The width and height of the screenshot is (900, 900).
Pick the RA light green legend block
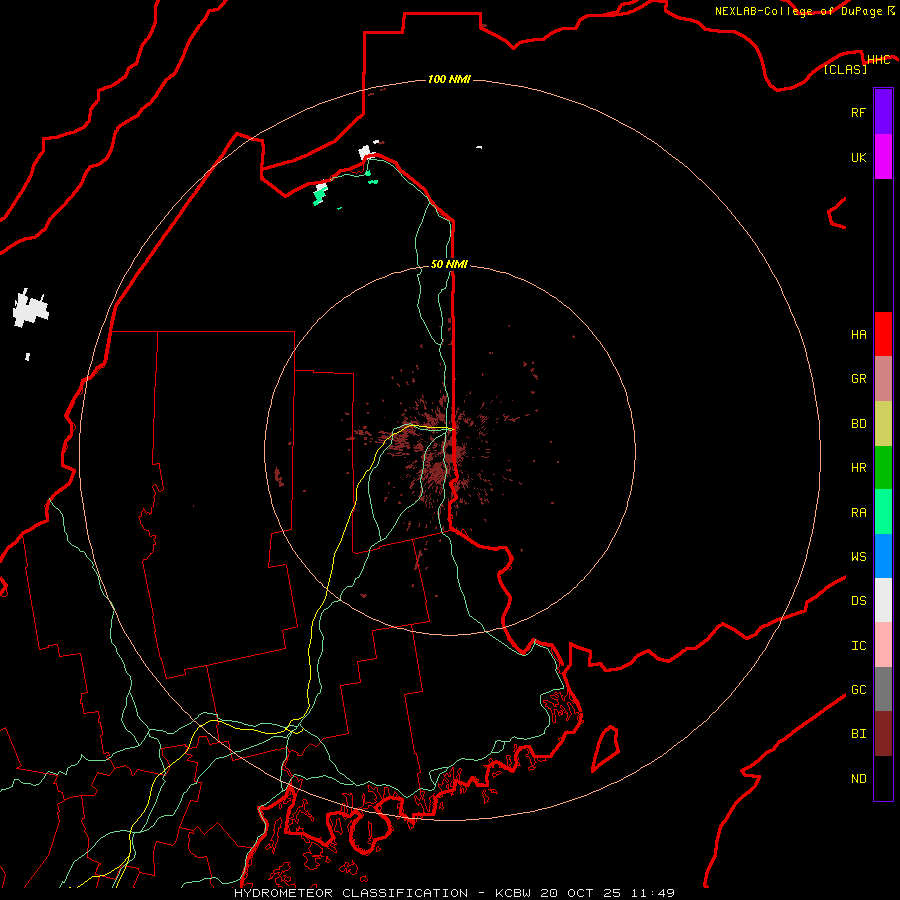pos(883,512)
